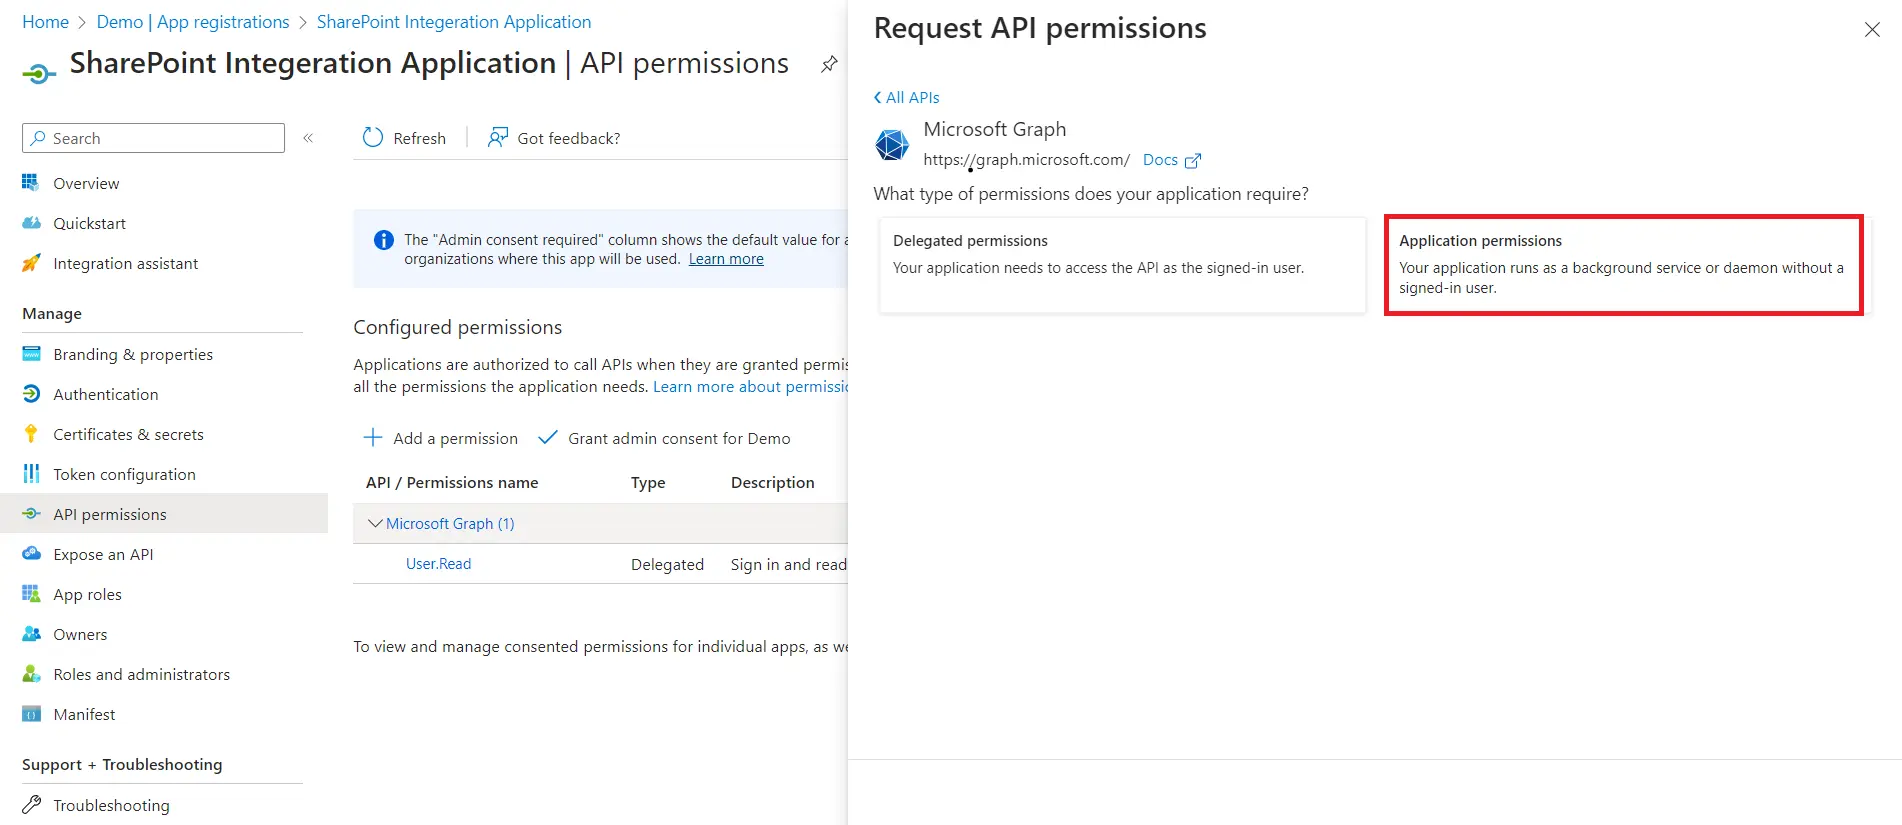Collapse the sidebar navigation menu
1902x825 pixels.
point(308,138)
